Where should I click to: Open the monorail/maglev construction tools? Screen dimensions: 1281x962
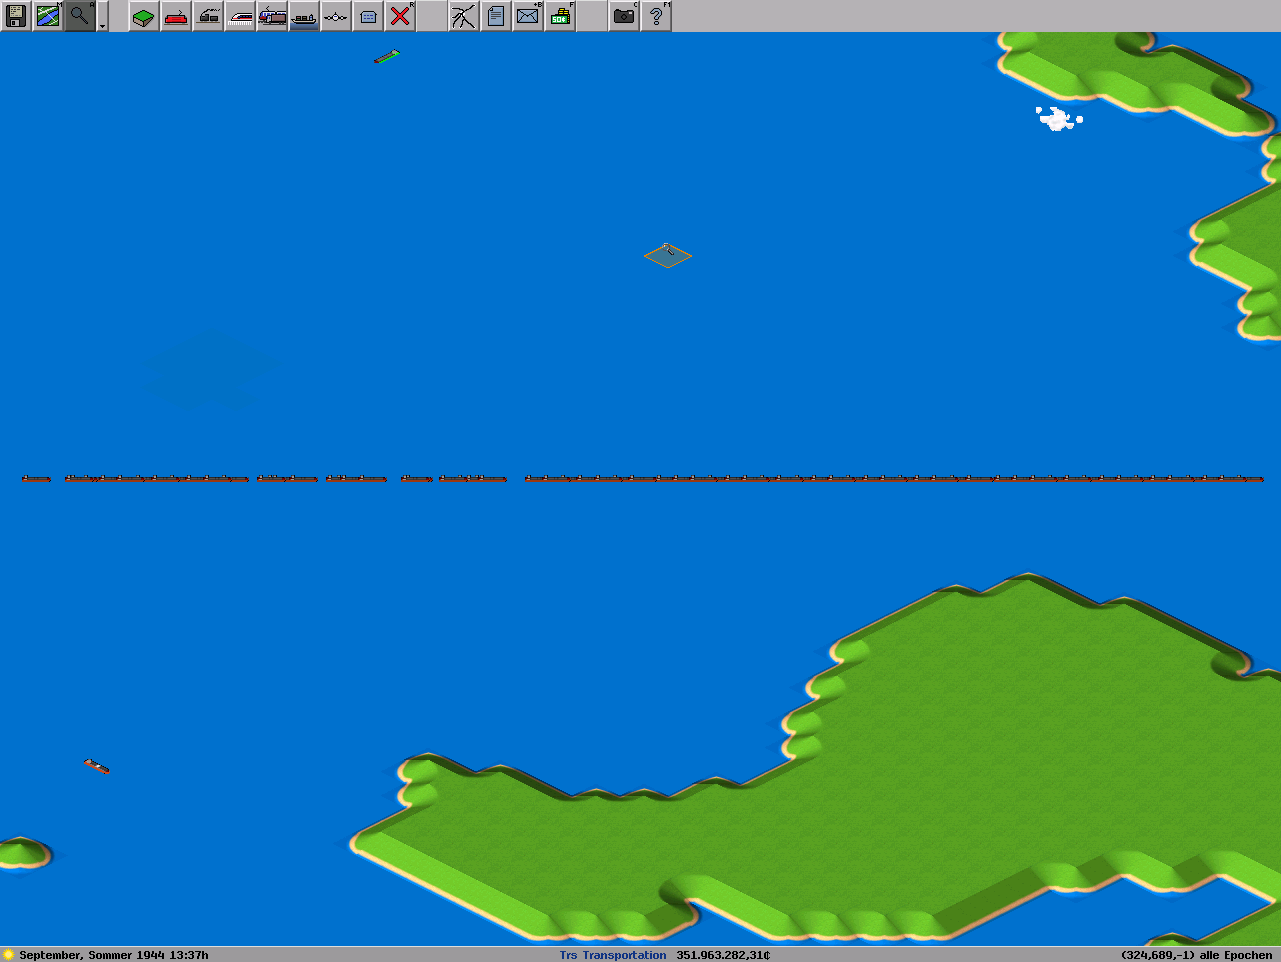coord(240,16)
